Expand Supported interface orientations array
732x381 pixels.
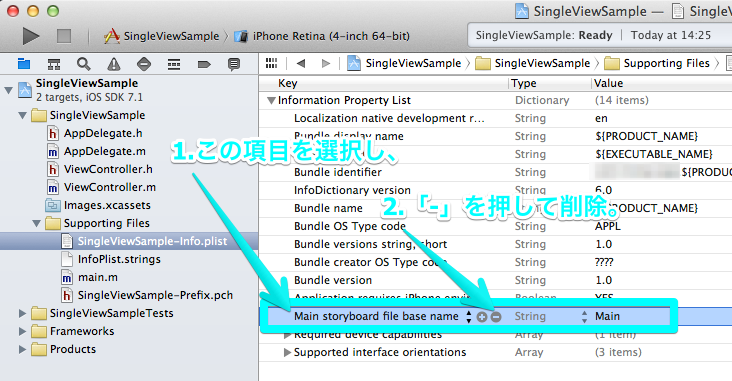(287, 353)
